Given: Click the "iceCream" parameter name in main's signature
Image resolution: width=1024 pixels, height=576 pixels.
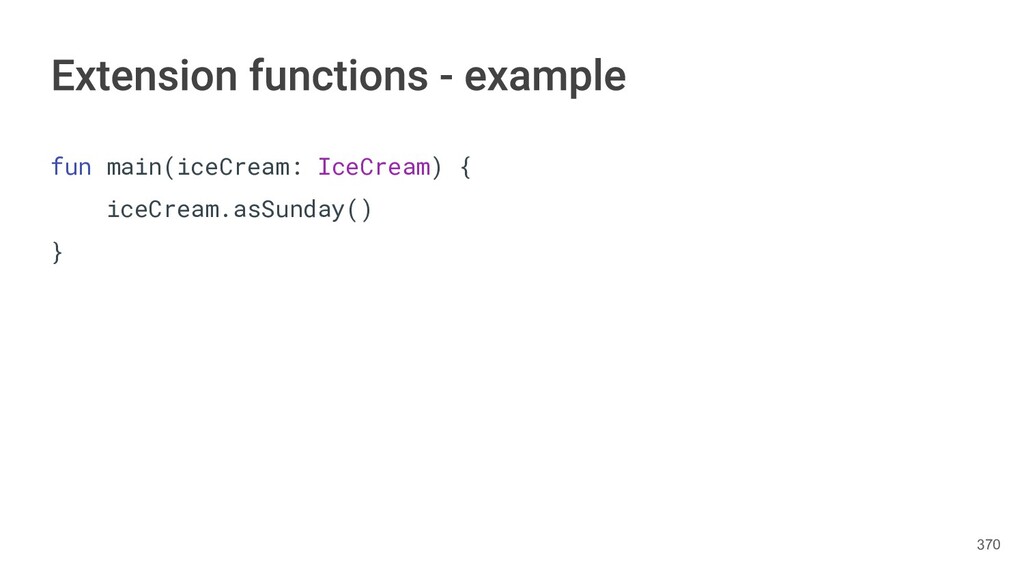Looking at the screenshot, I should click(x=232, y=167).
